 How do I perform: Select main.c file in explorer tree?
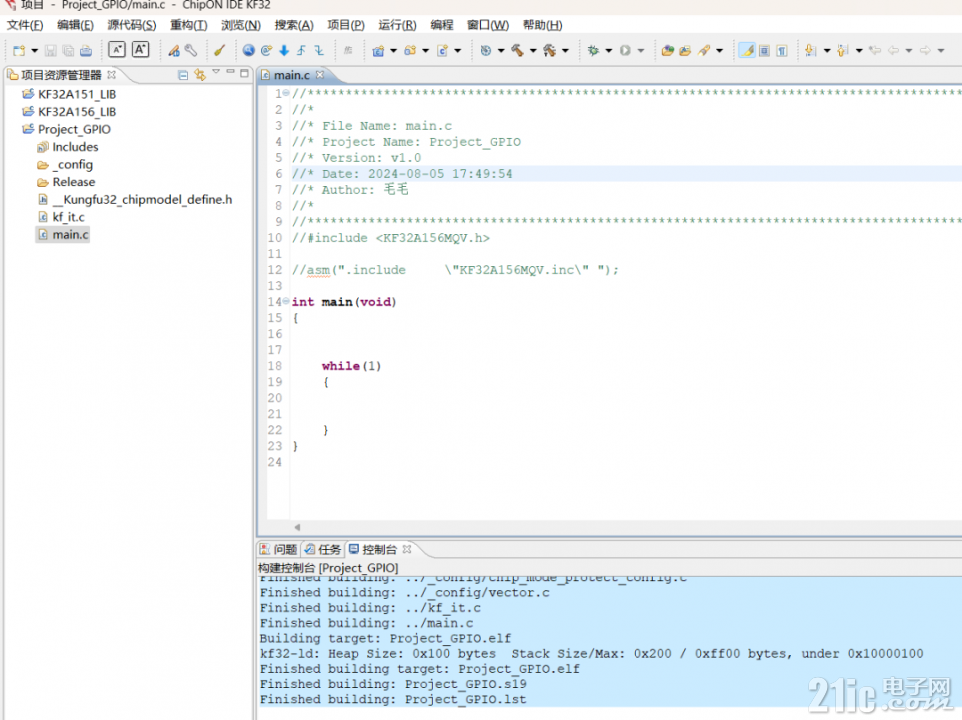point(63,235)
